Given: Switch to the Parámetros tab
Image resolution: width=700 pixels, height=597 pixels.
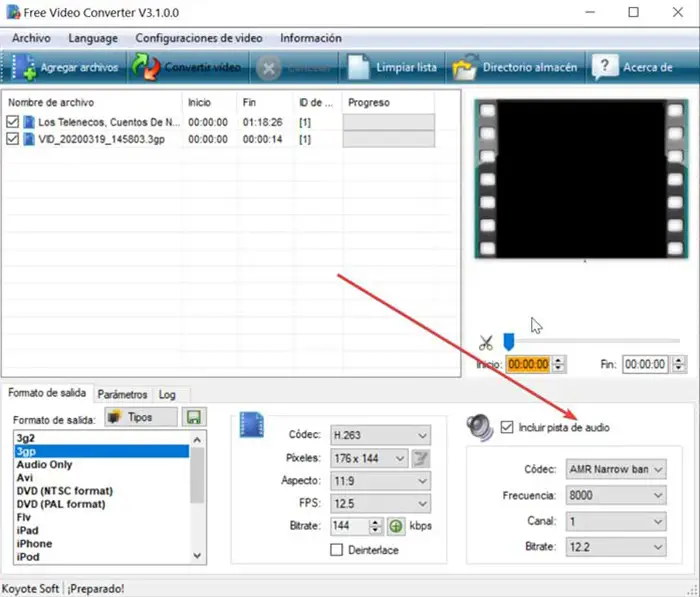Looking at the screenshot, I should coord(122,395).
